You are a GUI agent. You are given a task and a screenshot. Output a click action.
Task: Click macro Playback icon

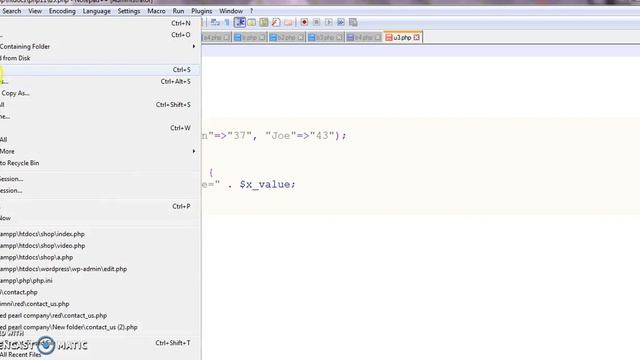[x=329, y=22]
